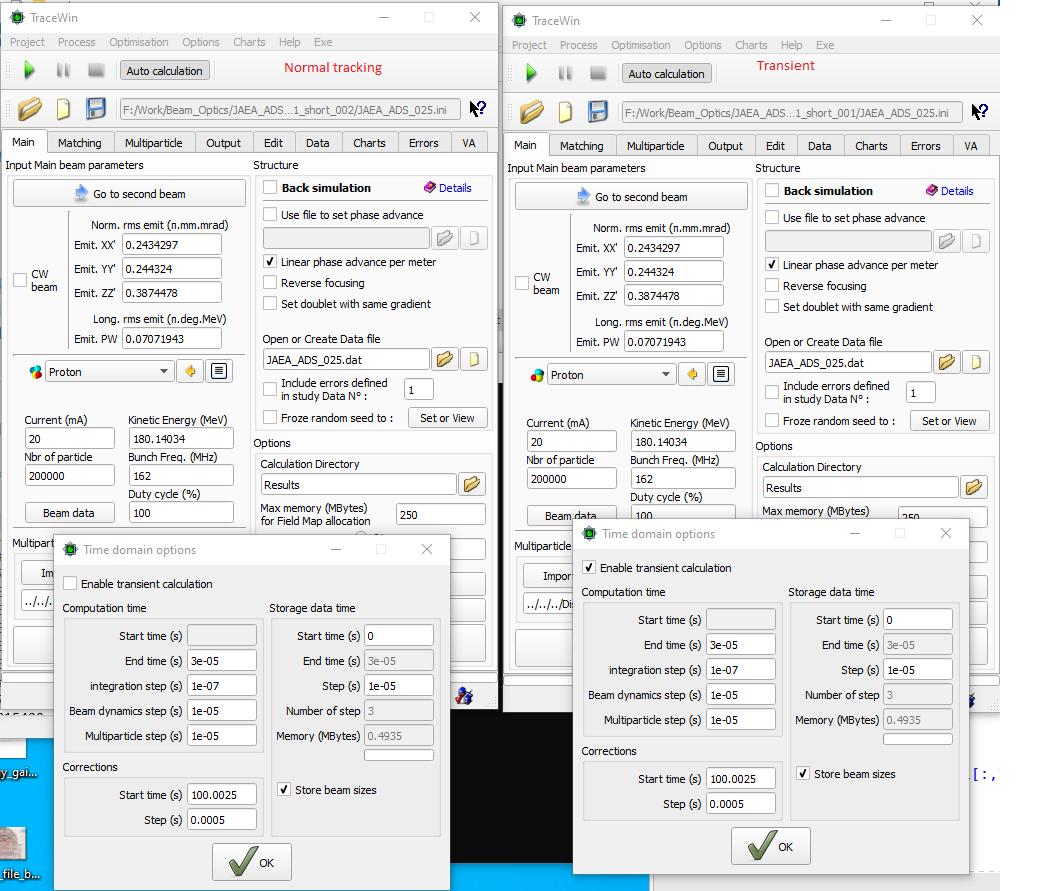Confirm OK in right Time domain options dialog
1037x891 pixels.
[x=770, y=846]
